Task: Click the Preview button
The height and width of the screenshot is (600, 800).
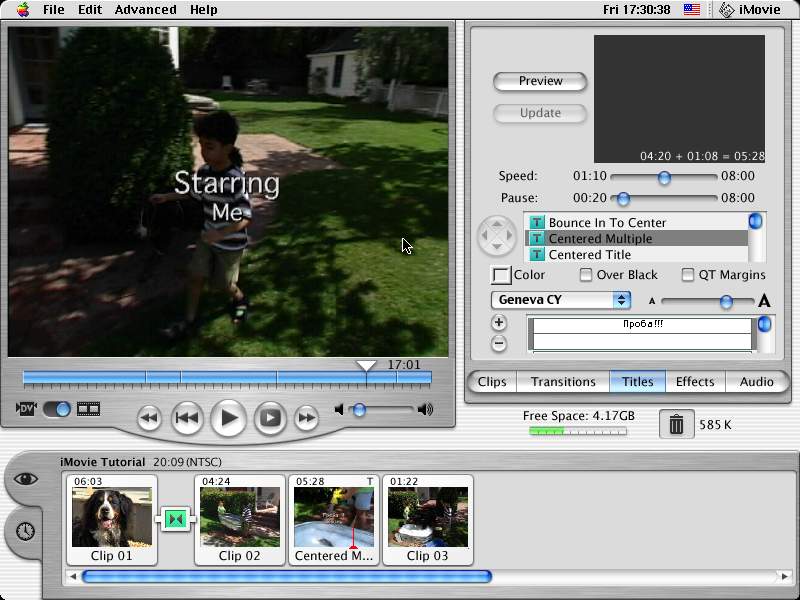Action: coord(540,81)
